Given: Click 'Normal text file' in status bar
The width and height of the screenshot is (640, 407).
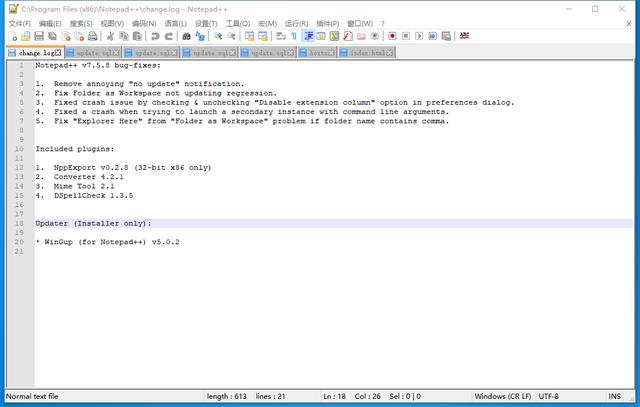Looking at the screenshot, I should tap(32, 396).
